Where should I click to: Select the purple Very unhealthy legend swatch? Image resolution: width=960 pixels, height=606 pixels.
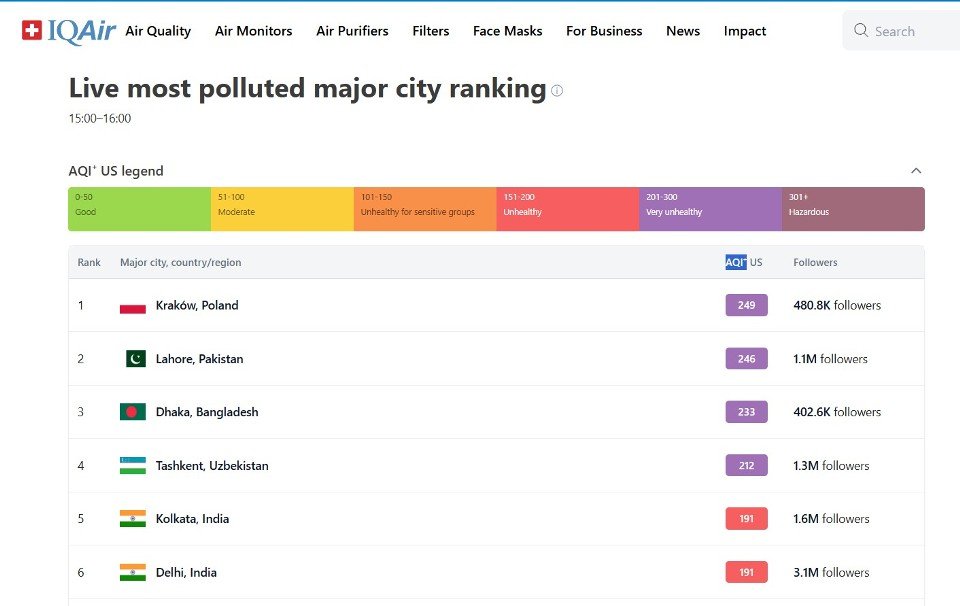tap(710, 209)
